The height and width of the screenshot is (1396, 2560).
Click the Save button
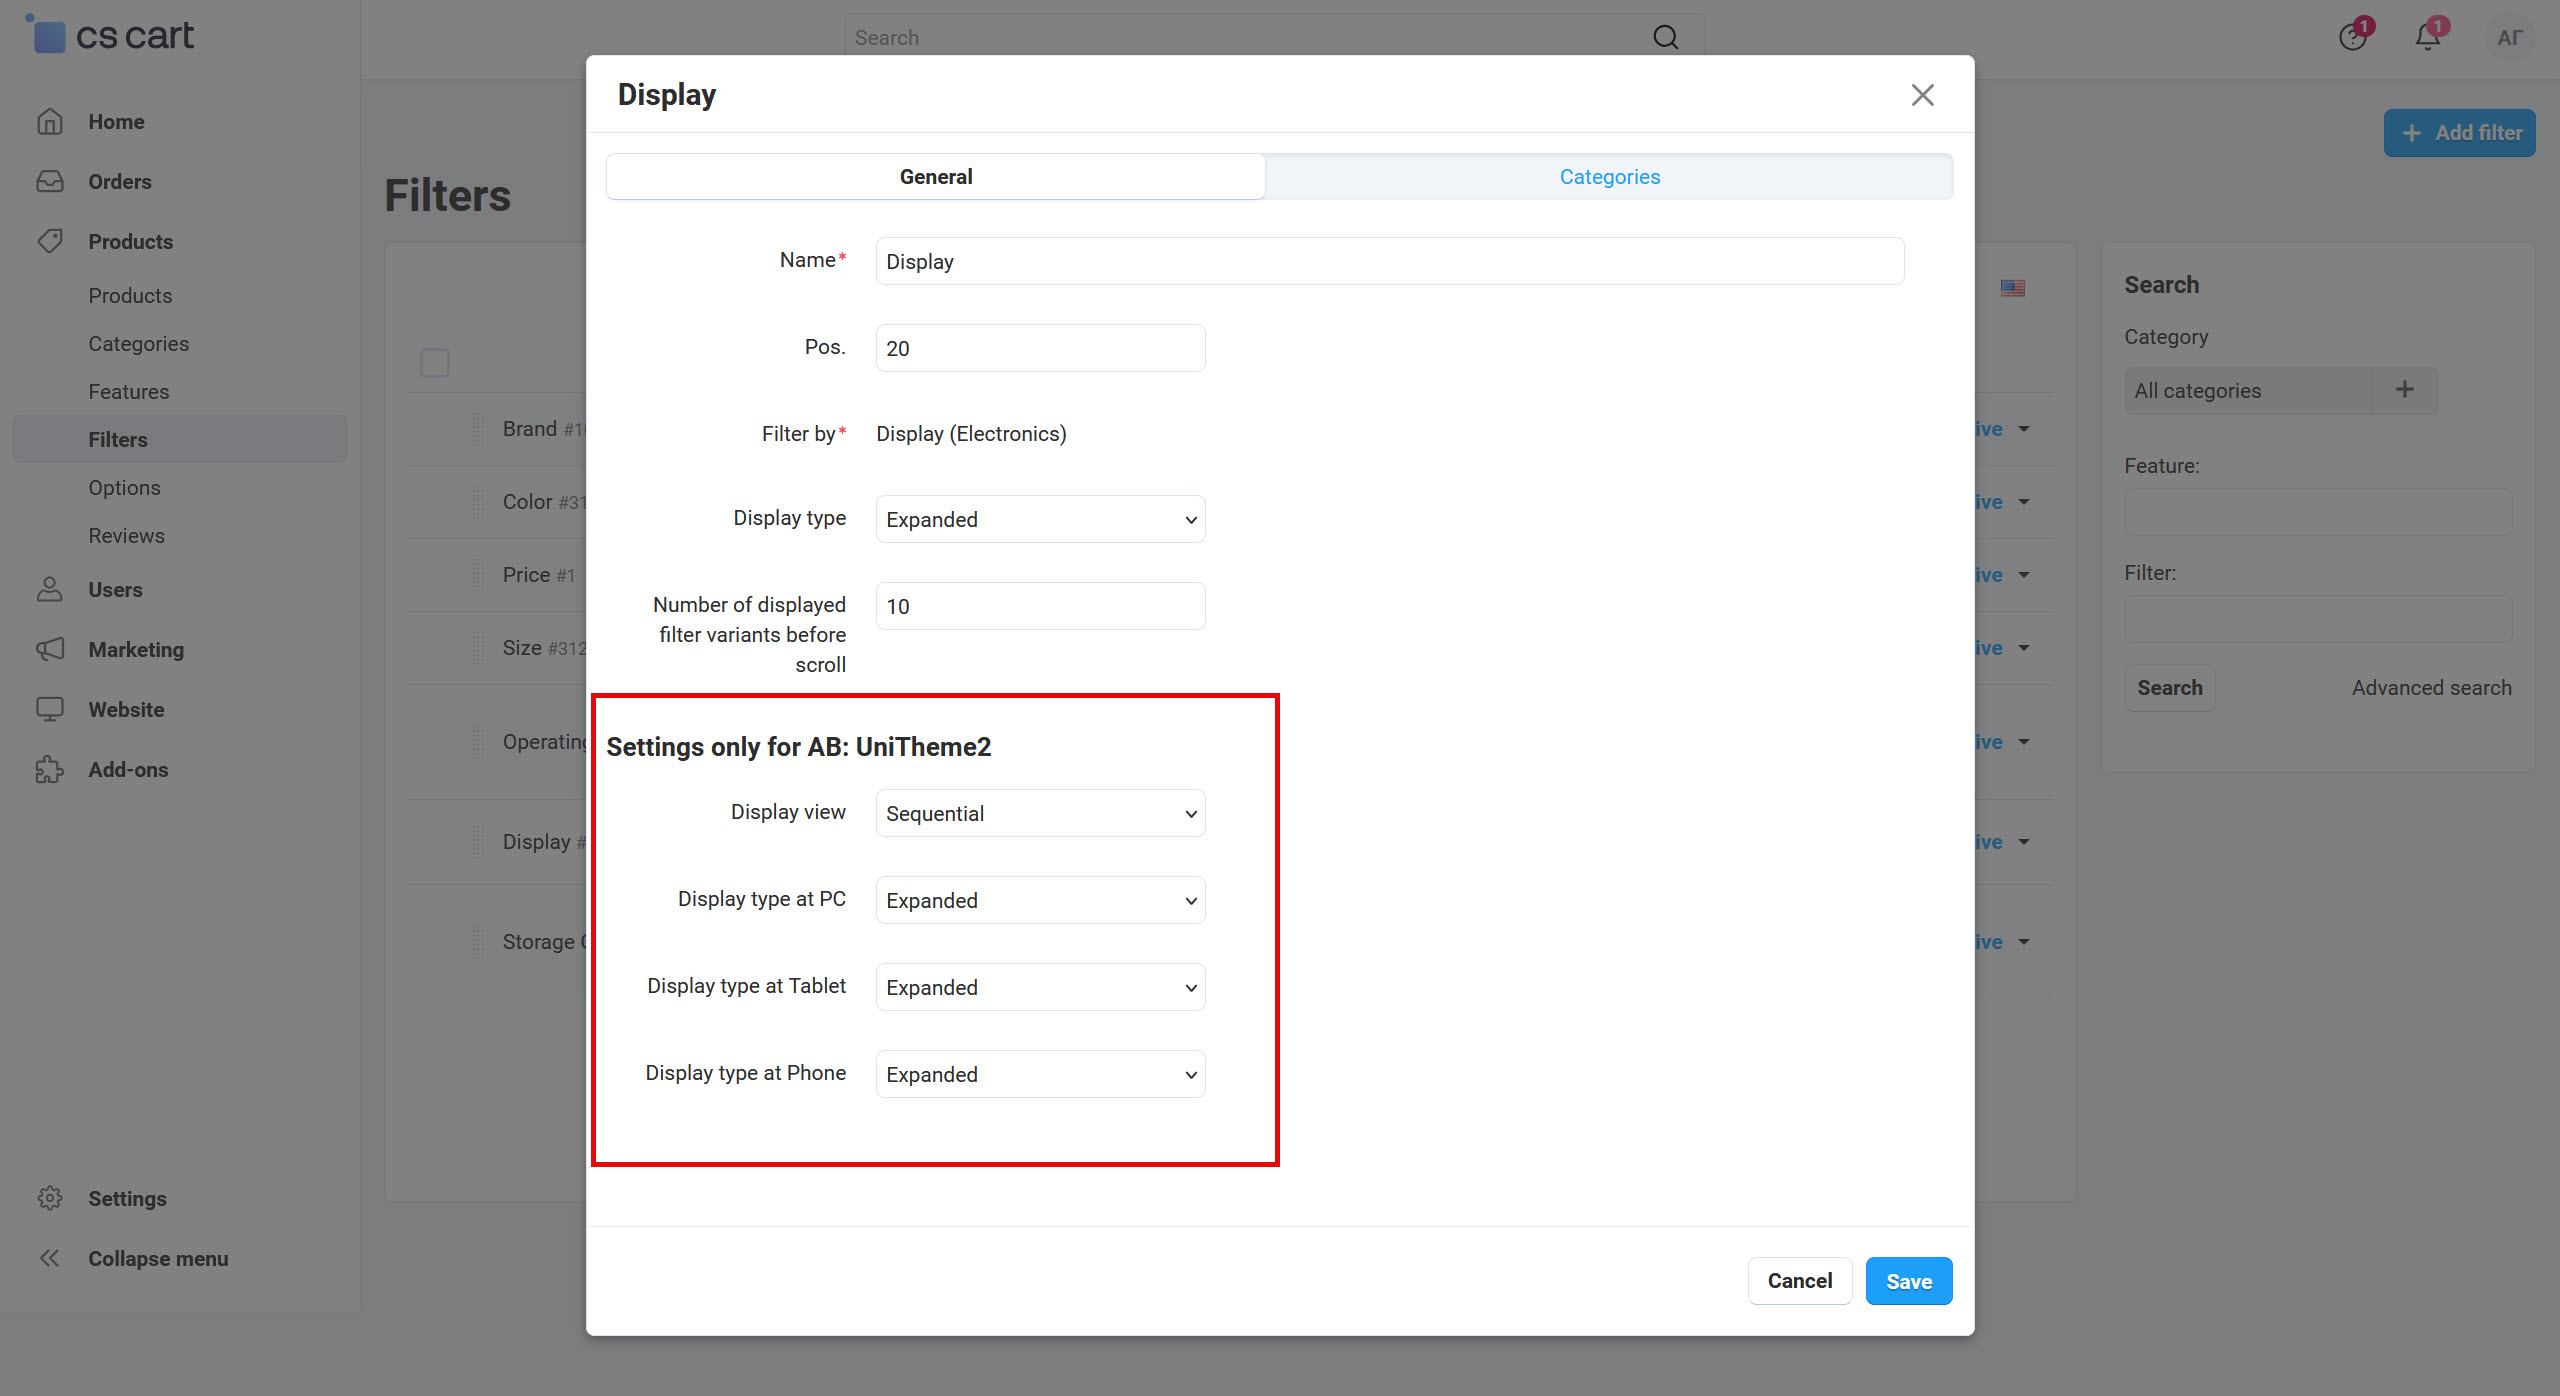click(1909, 1281)
